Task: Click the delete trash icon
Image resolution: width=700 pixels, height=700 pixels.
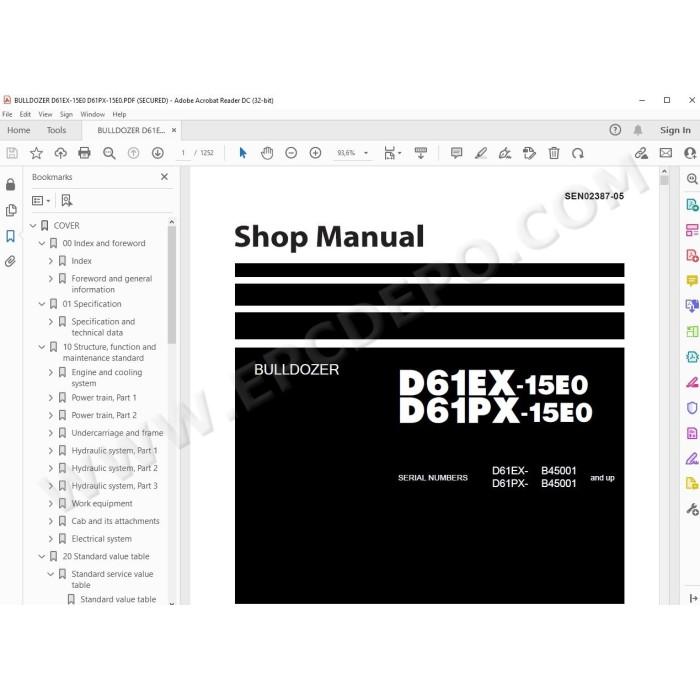Action: [554, 153]
